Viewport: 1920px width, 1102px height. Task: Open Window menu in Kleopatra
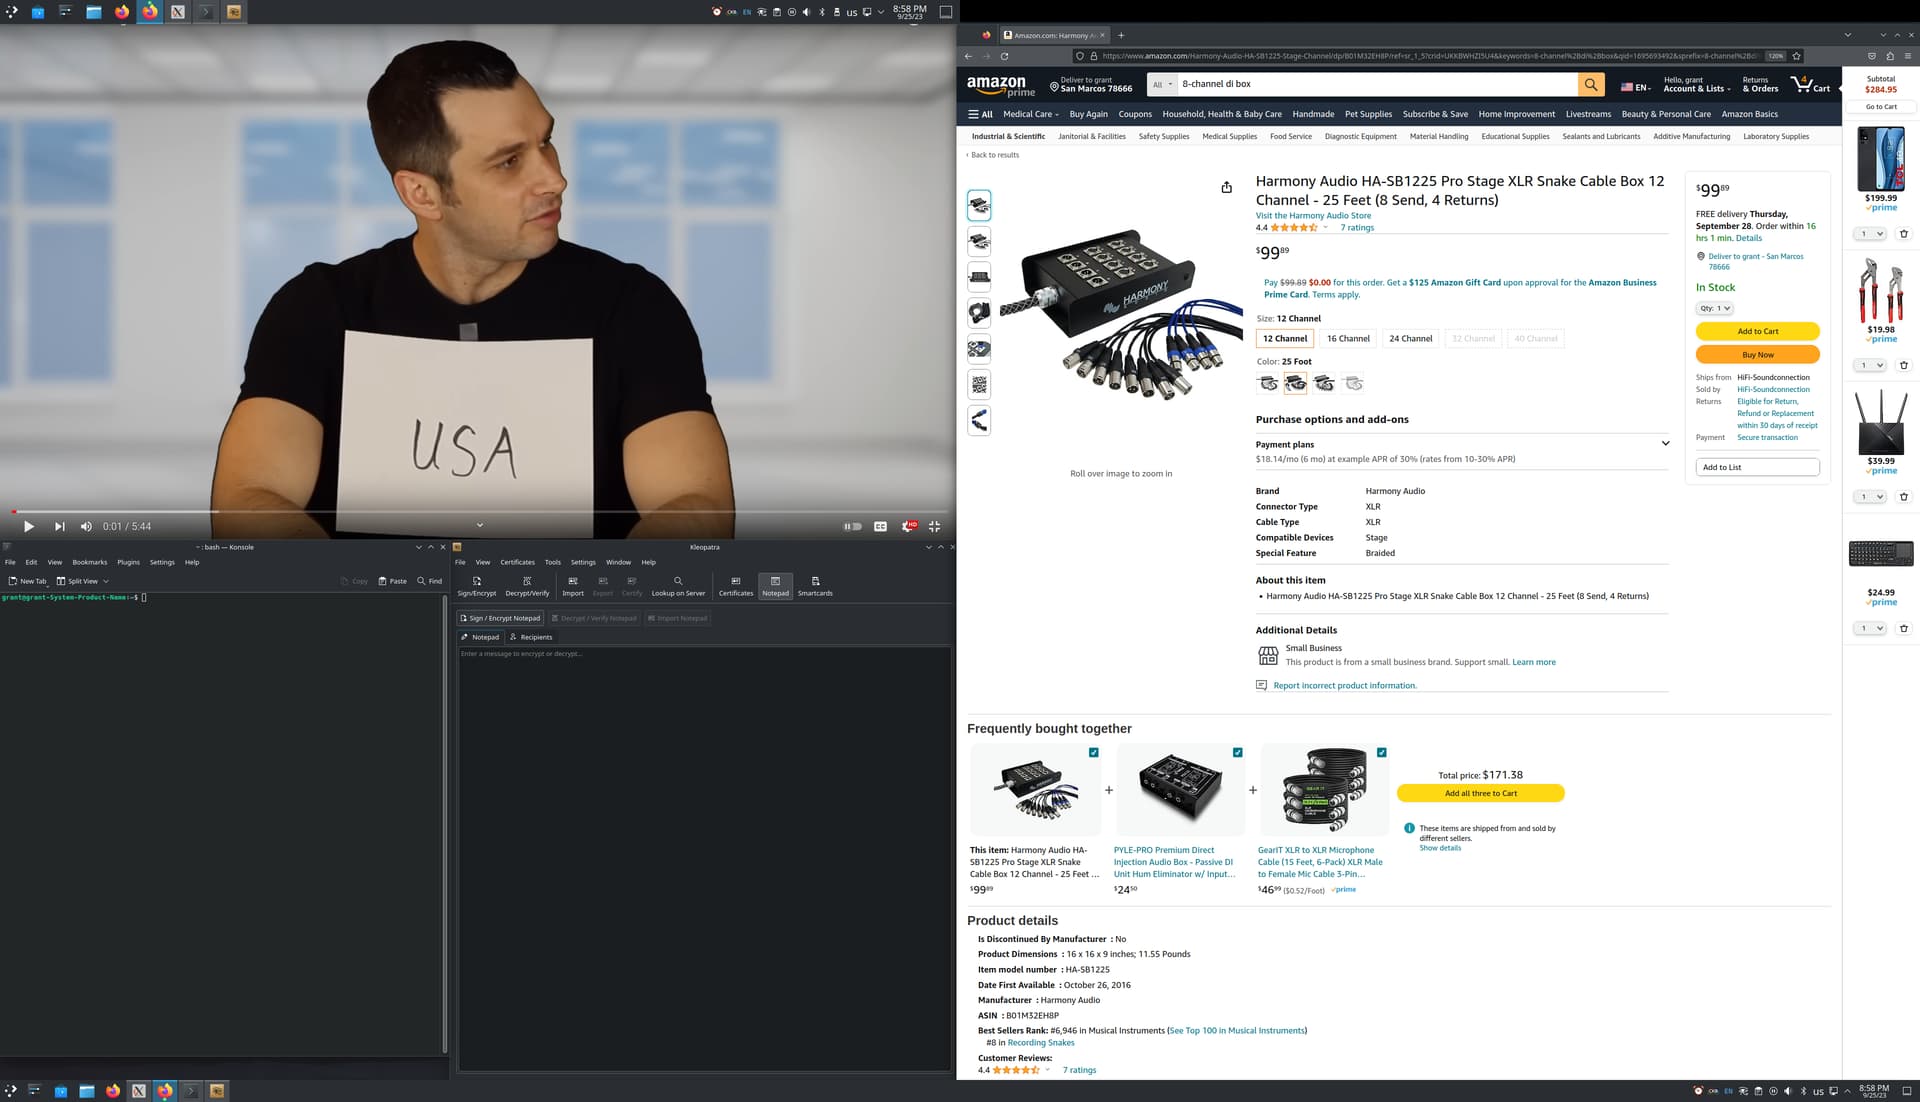click(x=618, y=562)
